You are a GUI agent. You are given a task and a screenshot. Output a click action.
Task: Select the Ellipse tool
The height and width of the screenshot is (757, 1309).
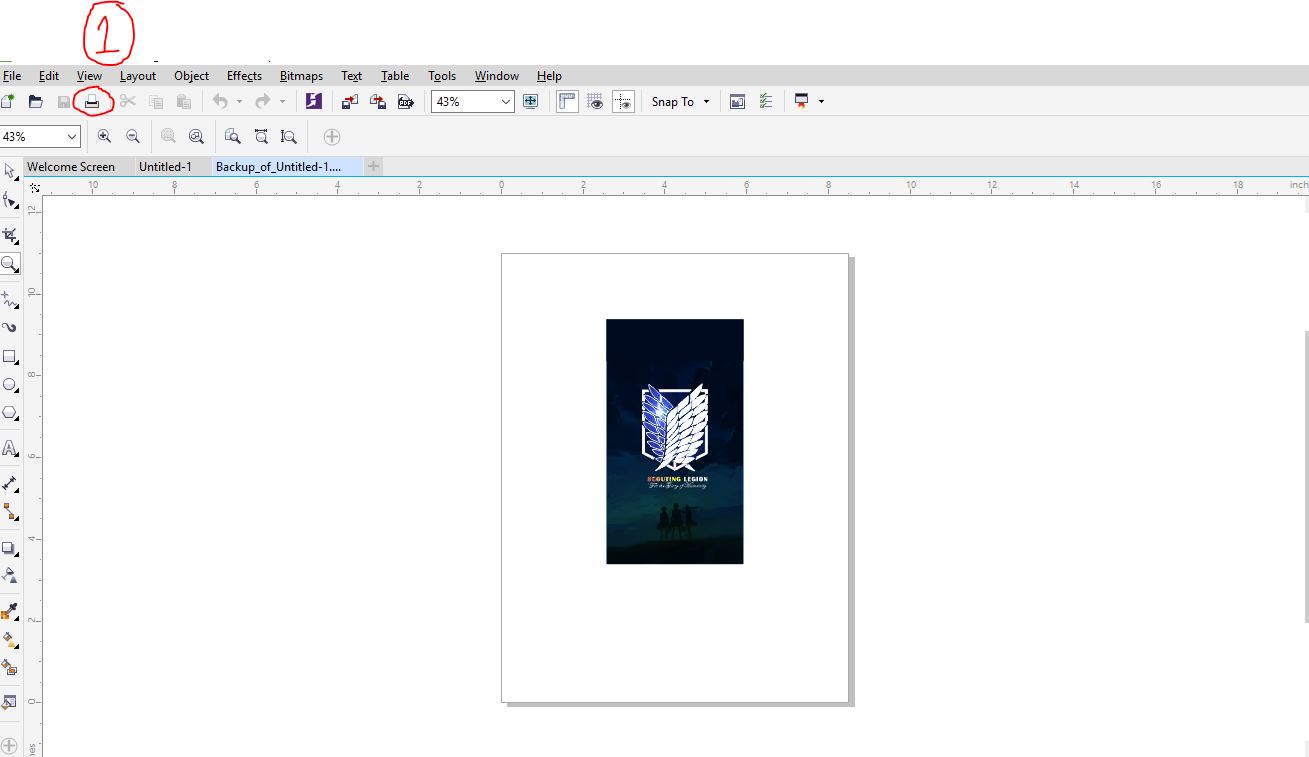pyautogui.click(x=11, y=384)
